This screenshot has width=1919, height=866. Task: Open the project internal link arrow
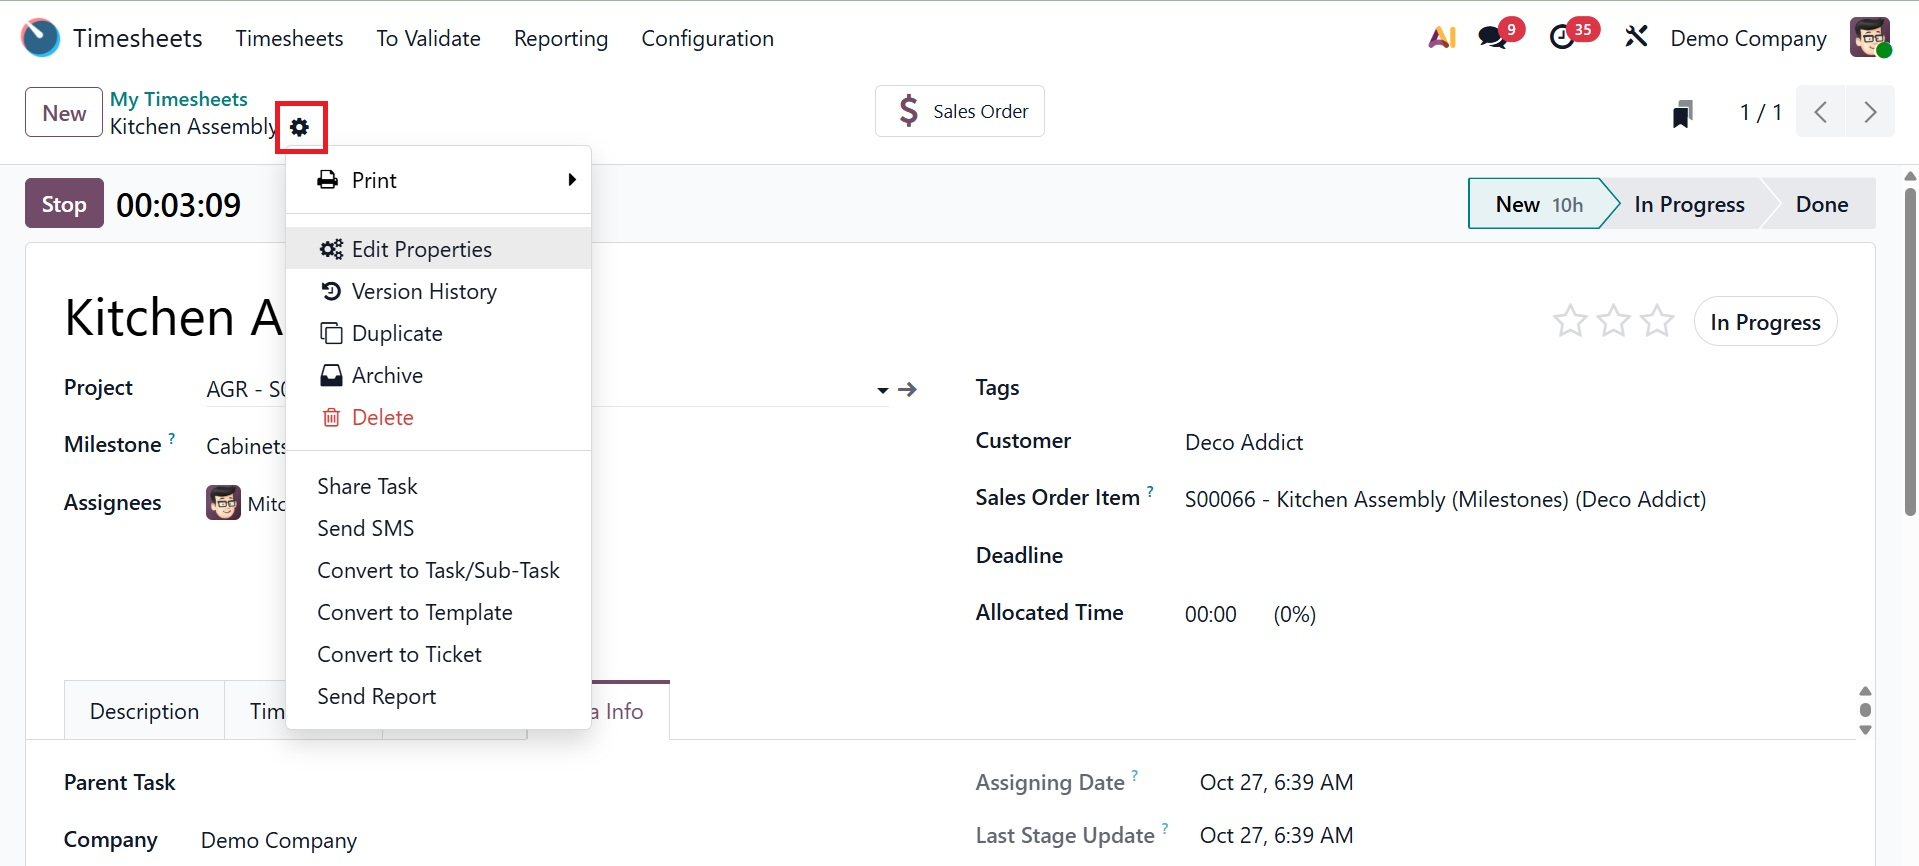pos(908,390)
